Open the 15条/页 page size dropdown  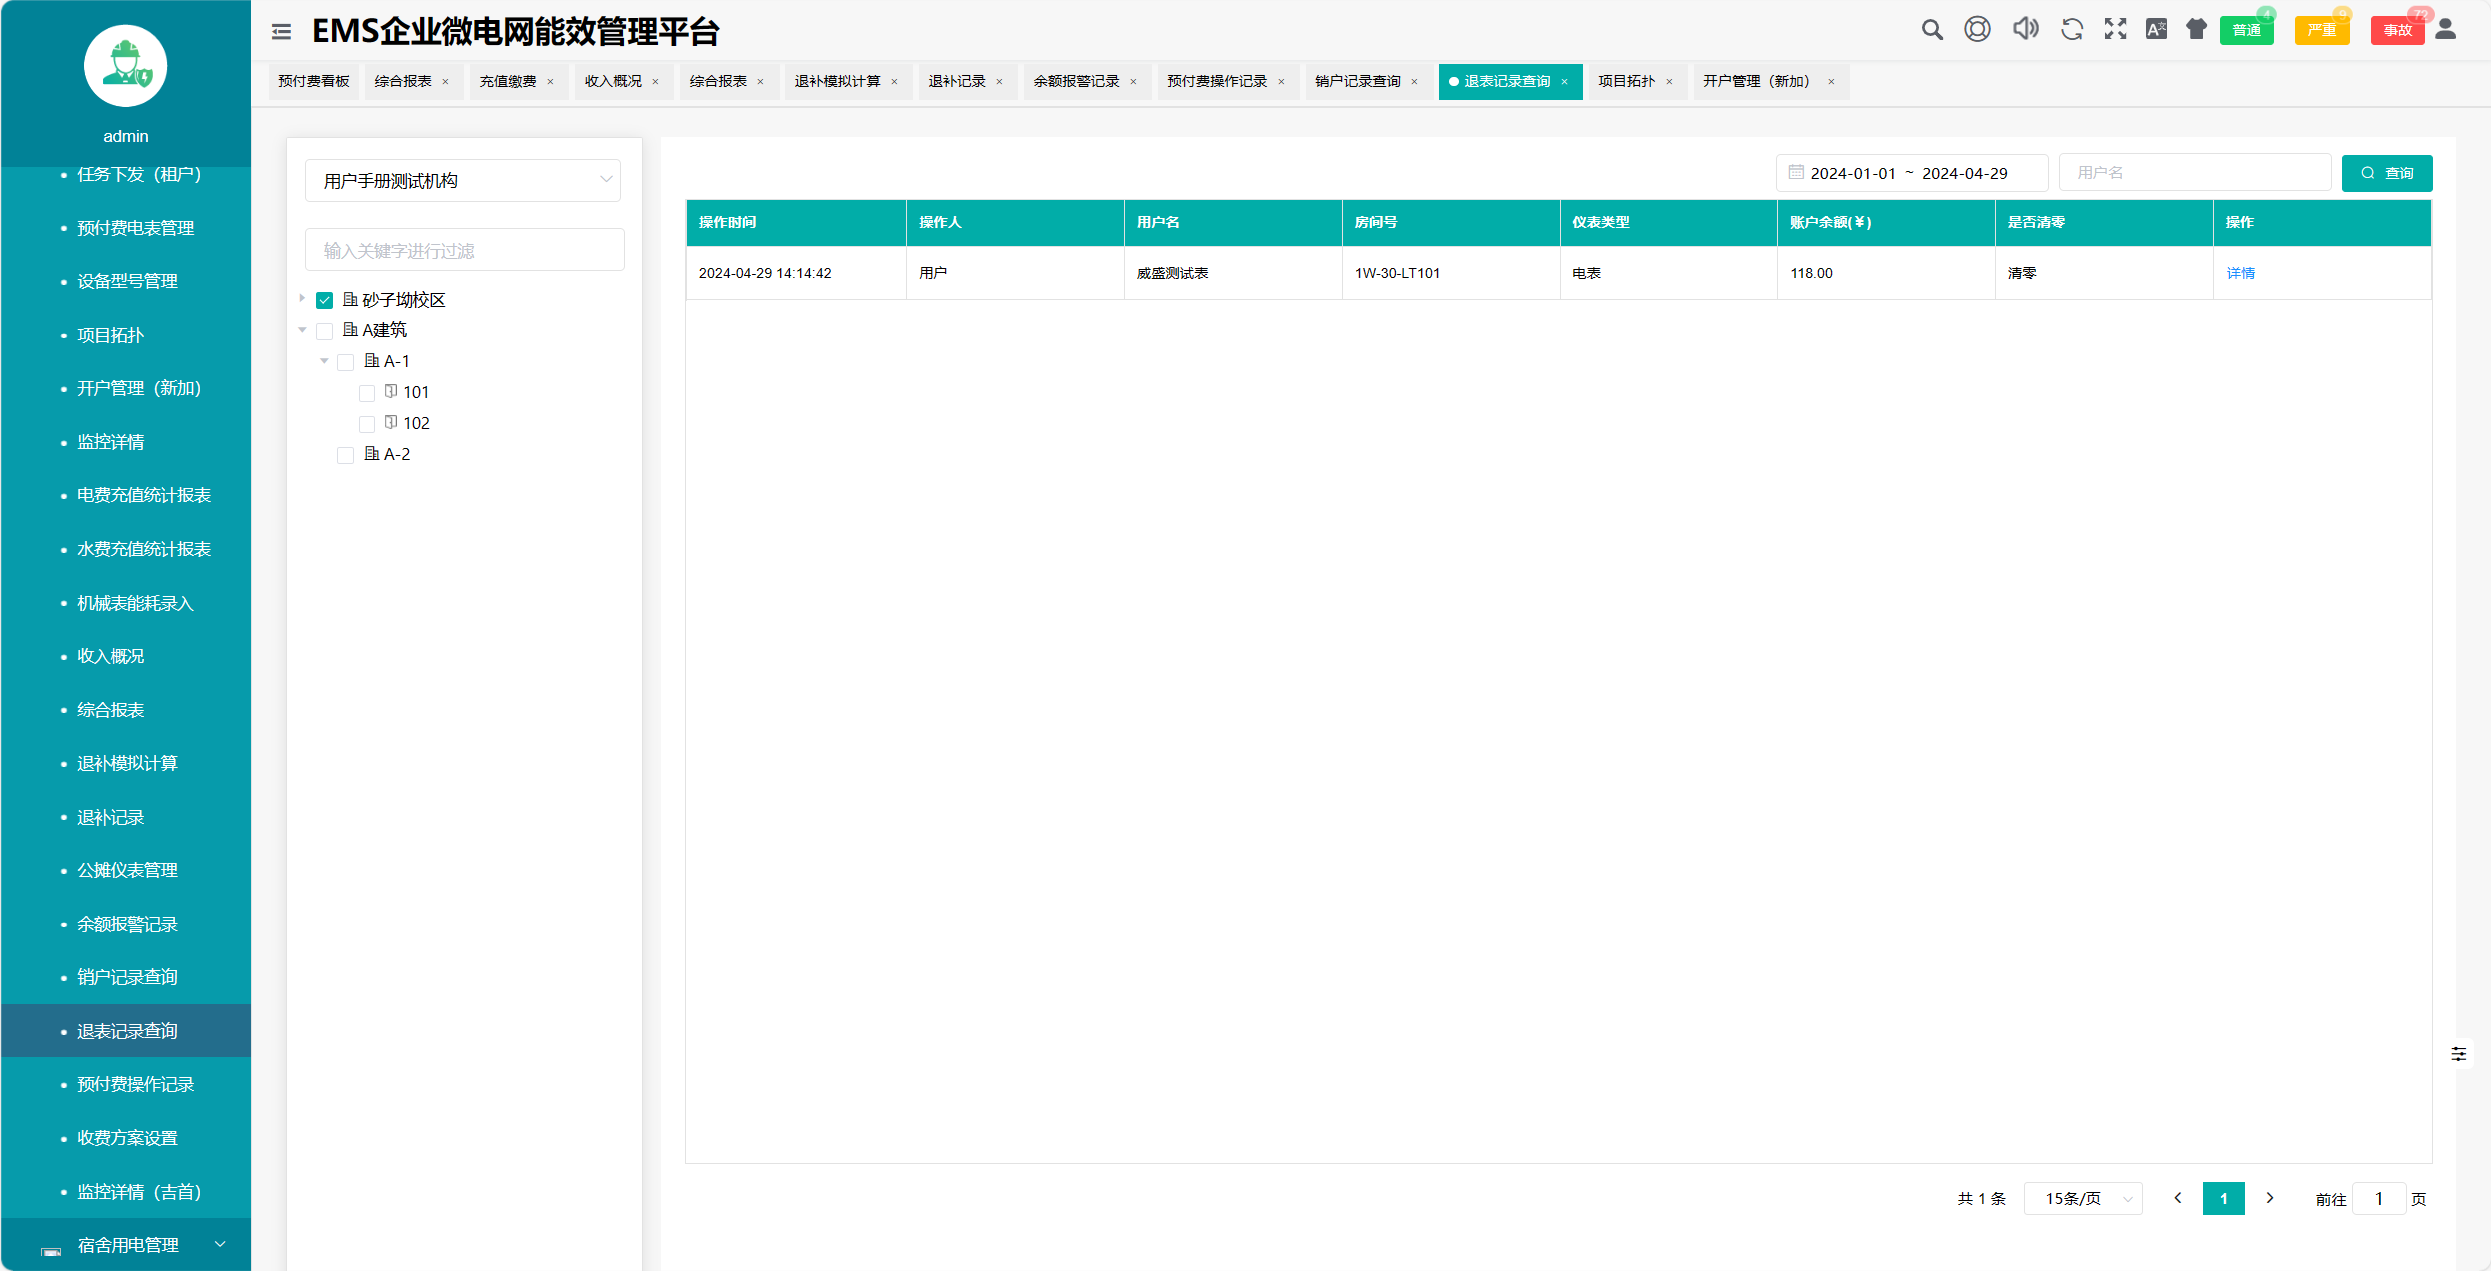click(x=2083, y=1198)
